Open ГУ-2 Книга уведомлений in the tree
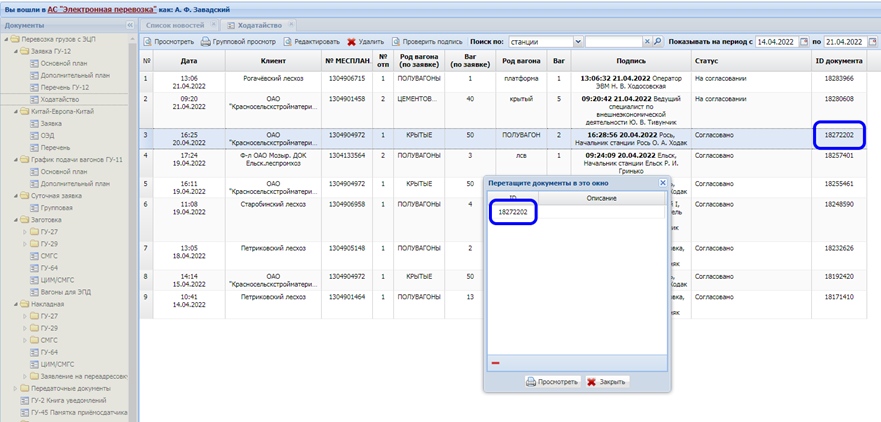Viewport: 881px width, 422px height. pyautogui.click(x=69, y=400)
